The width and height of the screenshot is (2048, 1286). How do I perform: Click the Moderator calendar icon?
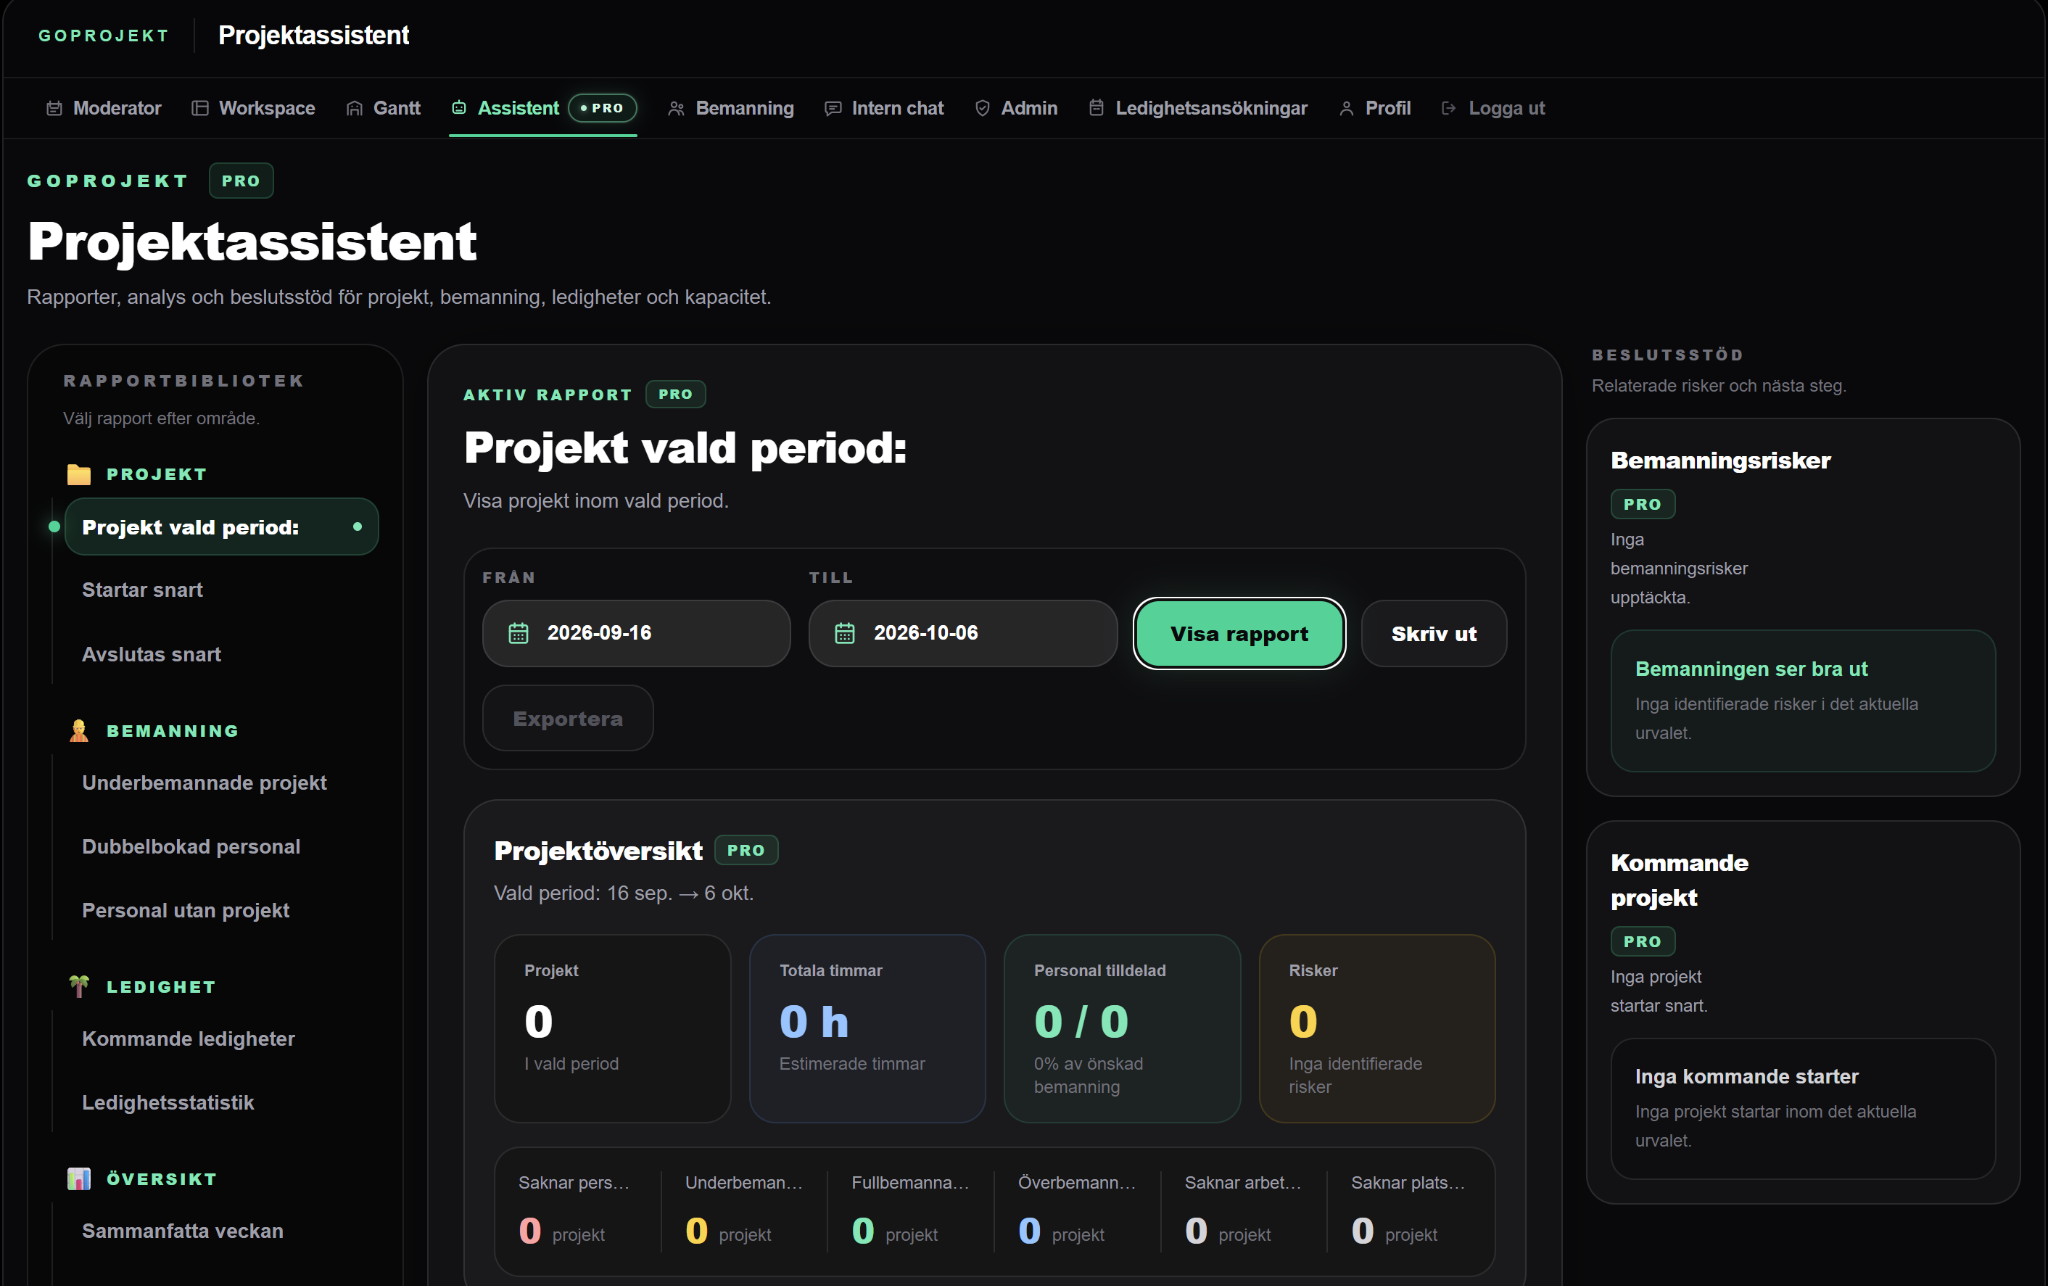[x=54, y=108]
